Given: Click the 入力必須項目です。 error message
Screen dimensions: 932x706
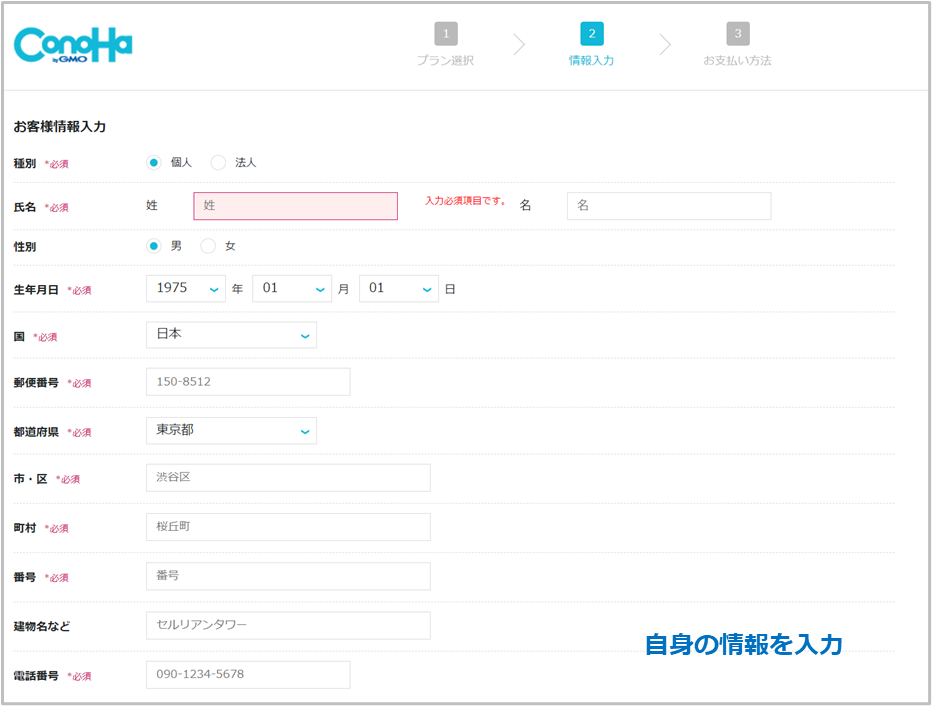Looking at the screenshot, I should [465, 201].
